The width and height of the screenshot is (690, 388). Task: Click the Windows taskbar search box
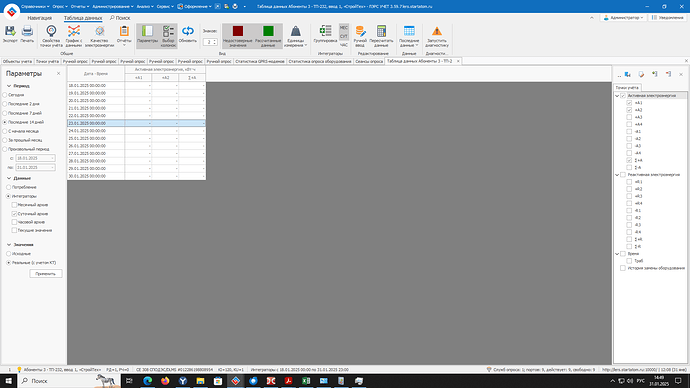click(x=69, y=381)
